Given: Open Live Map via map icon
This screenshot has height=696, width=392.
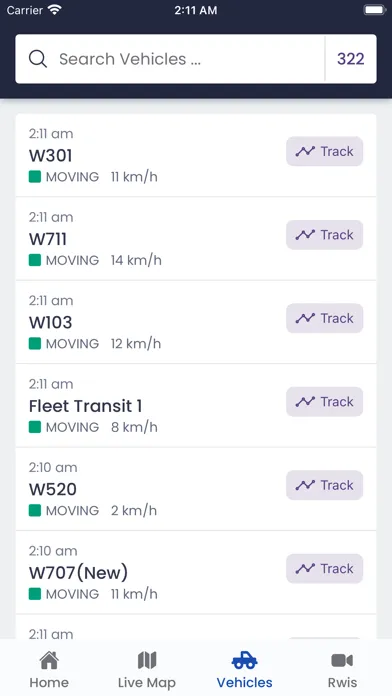Looking at the screenshot, I should [x=147, y=660].
